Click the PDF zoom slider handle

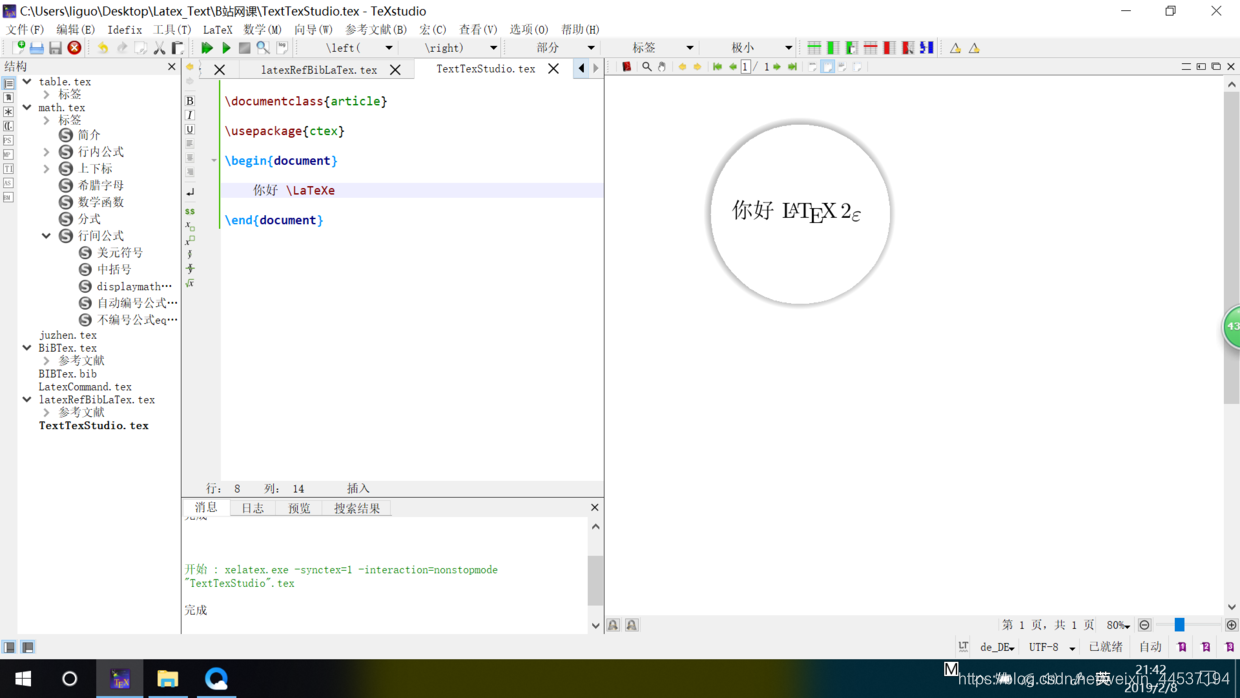(x=1179, y=625)
